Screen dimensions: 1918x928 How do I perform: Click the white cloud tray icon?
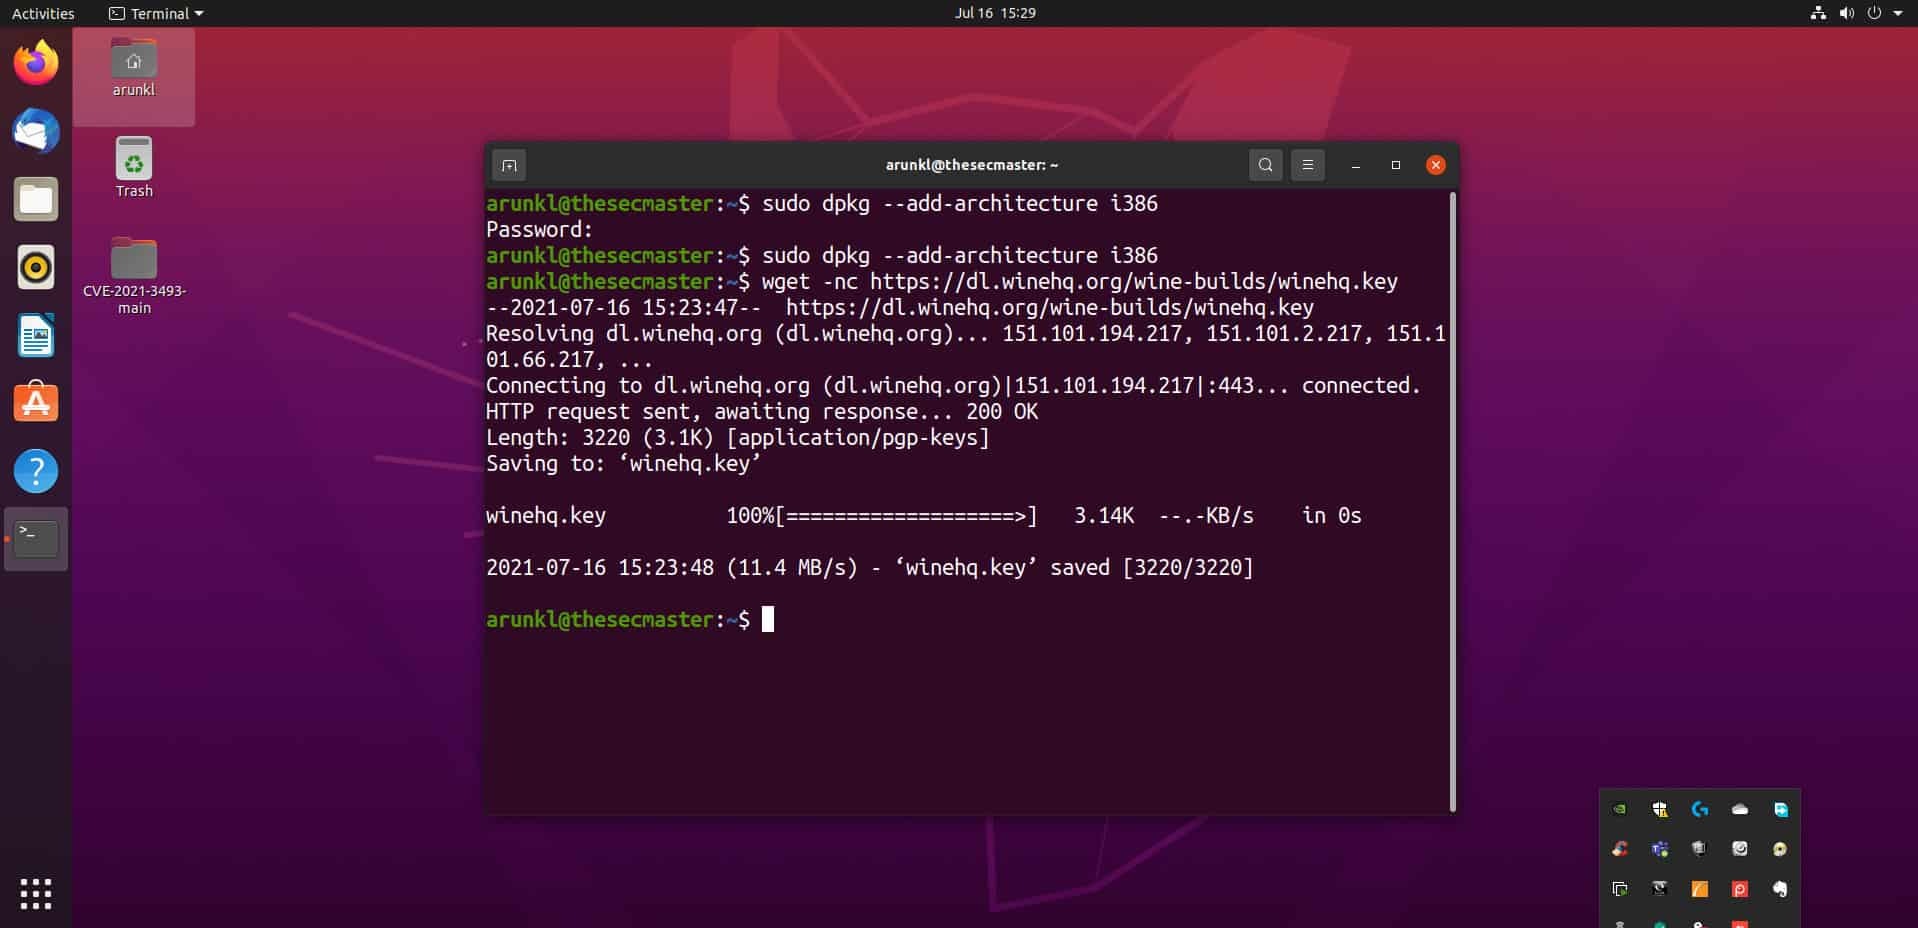1740,809
